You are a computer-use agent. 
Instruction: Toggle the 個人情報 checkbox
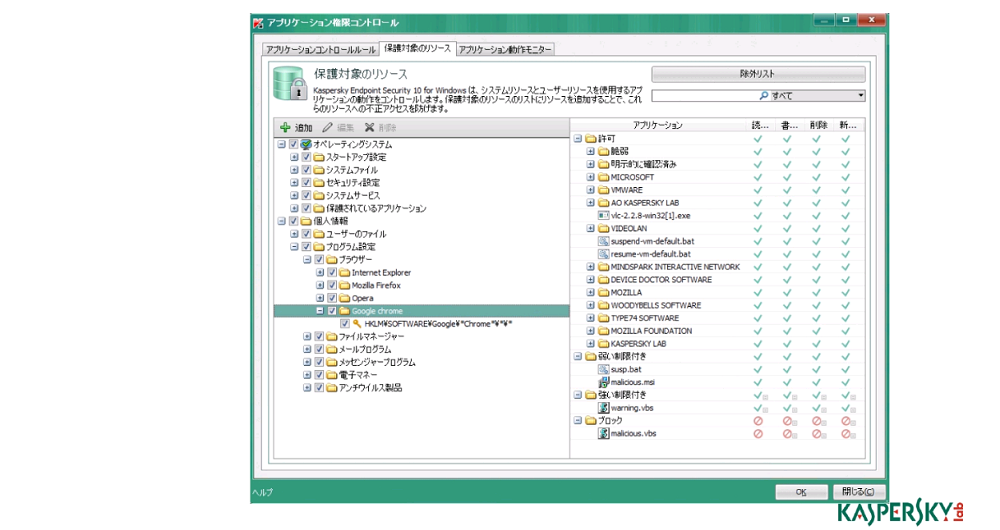click(293, 221)
